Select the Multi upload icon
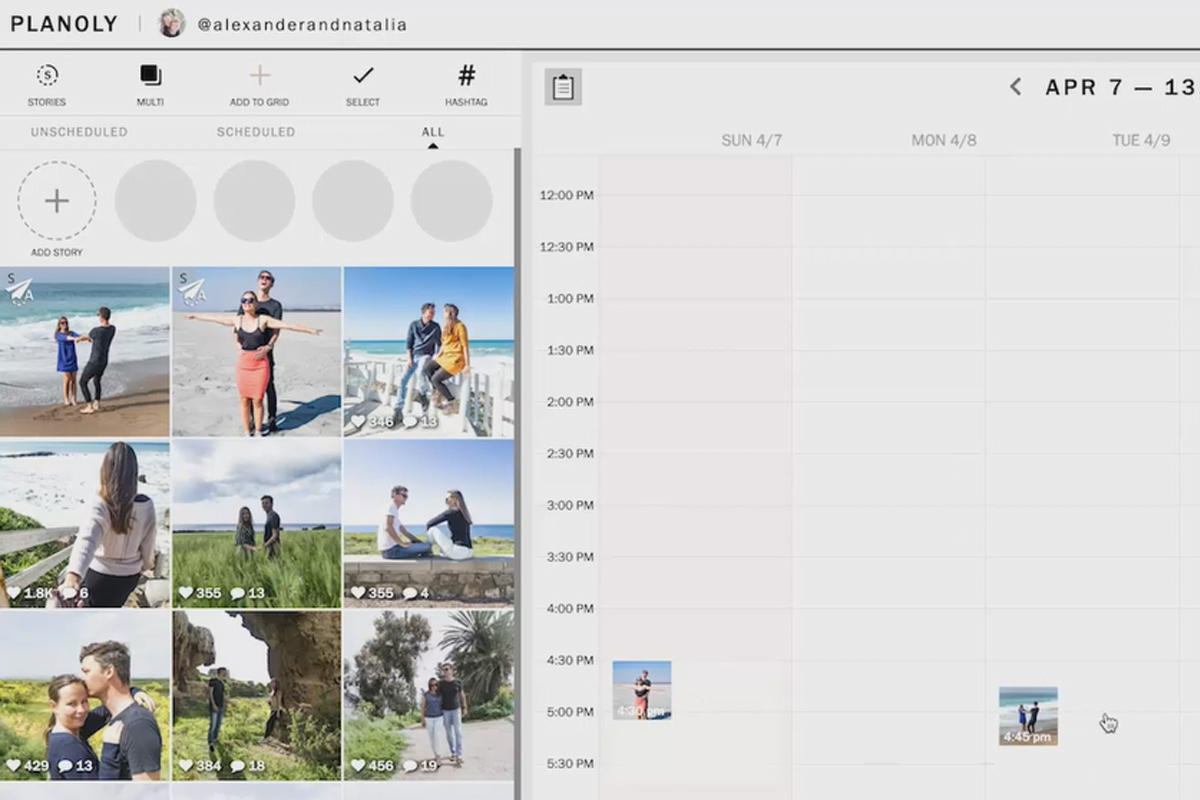Screen dimensions: 1200x800 click(x=150, y=76)
